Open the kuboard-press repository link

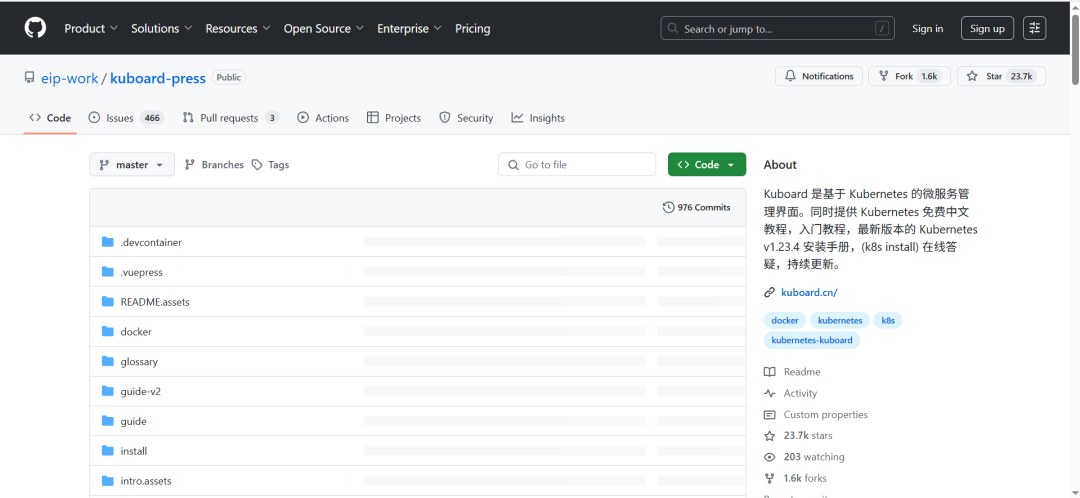pos(158,79)
